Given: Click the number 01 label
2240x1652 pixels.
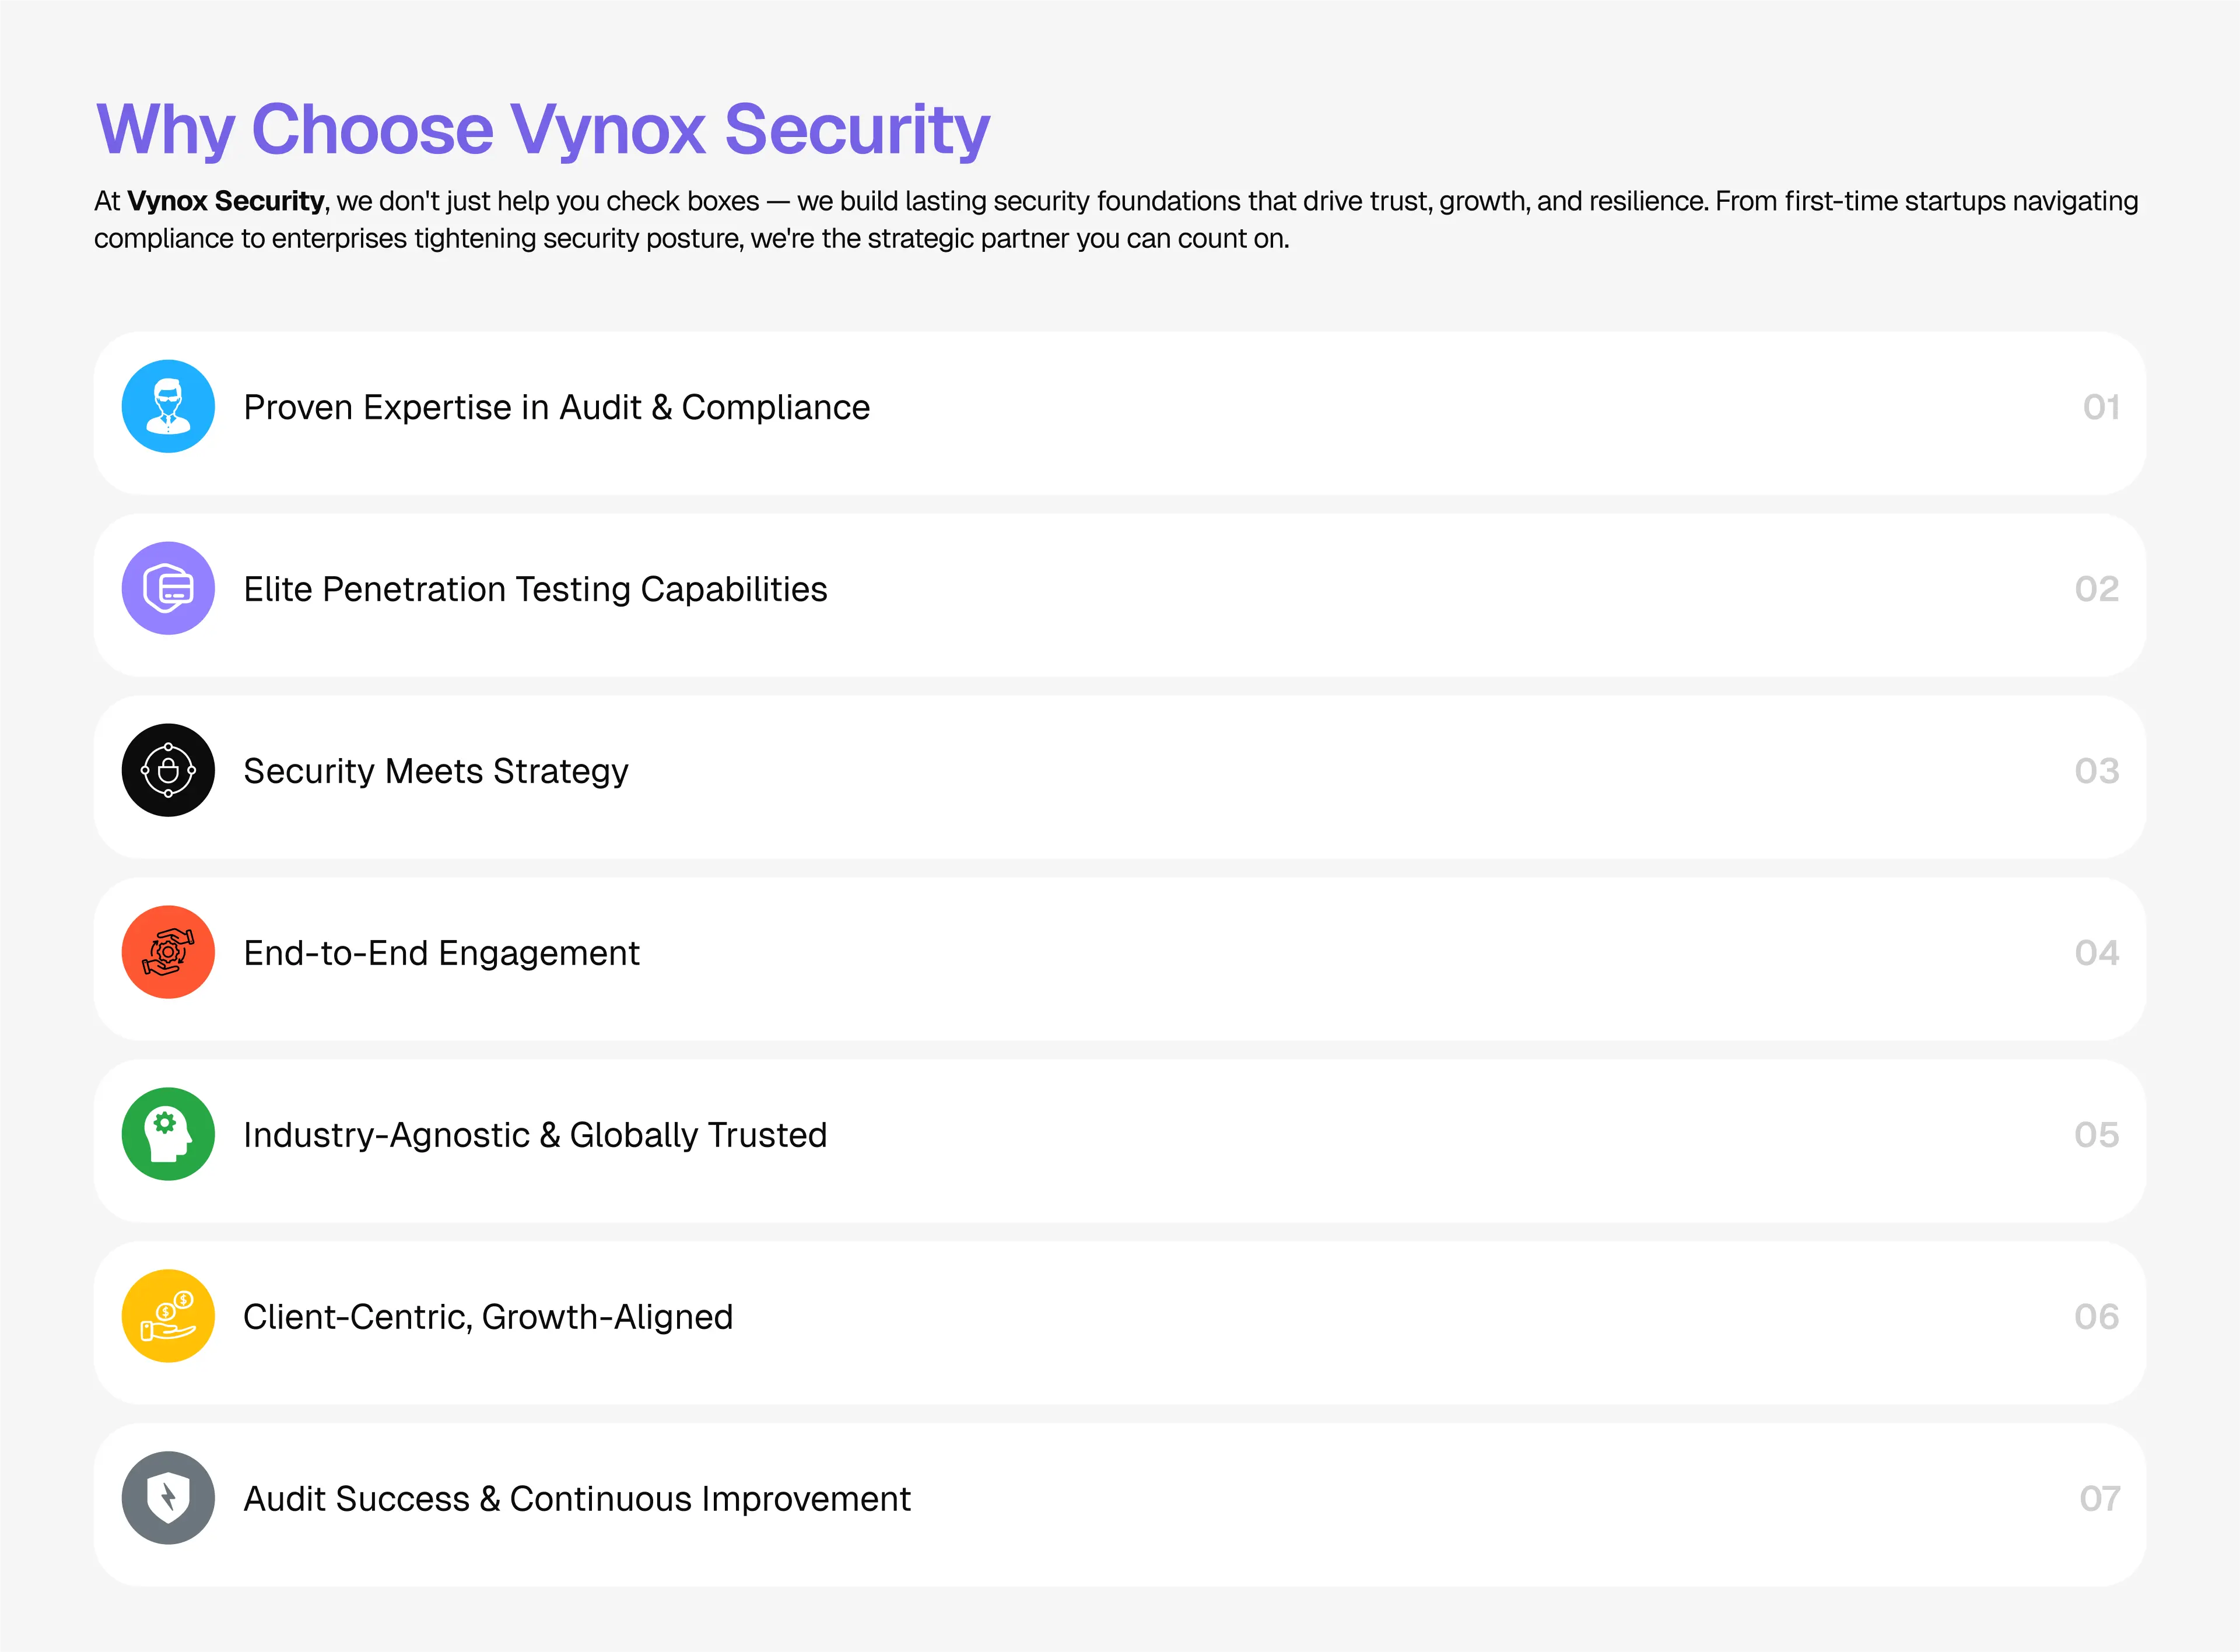Looking at the screenshot, I should [2101, 408].
